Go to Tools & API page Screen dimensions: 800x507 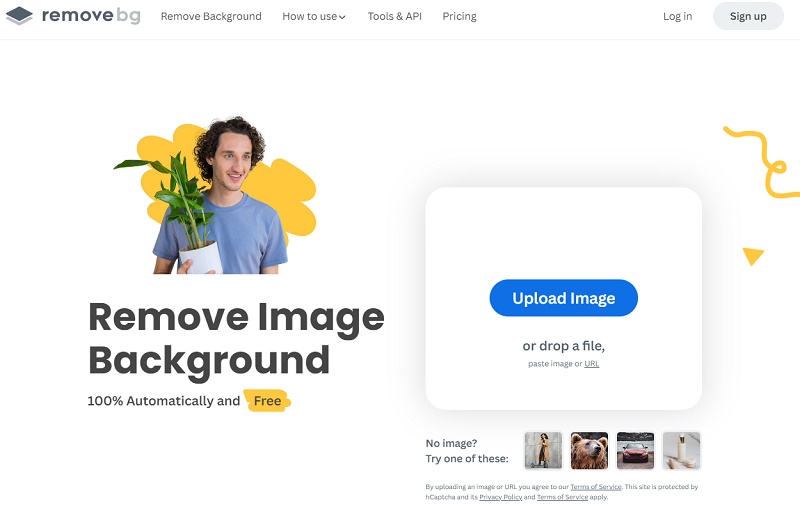[394, 16]
